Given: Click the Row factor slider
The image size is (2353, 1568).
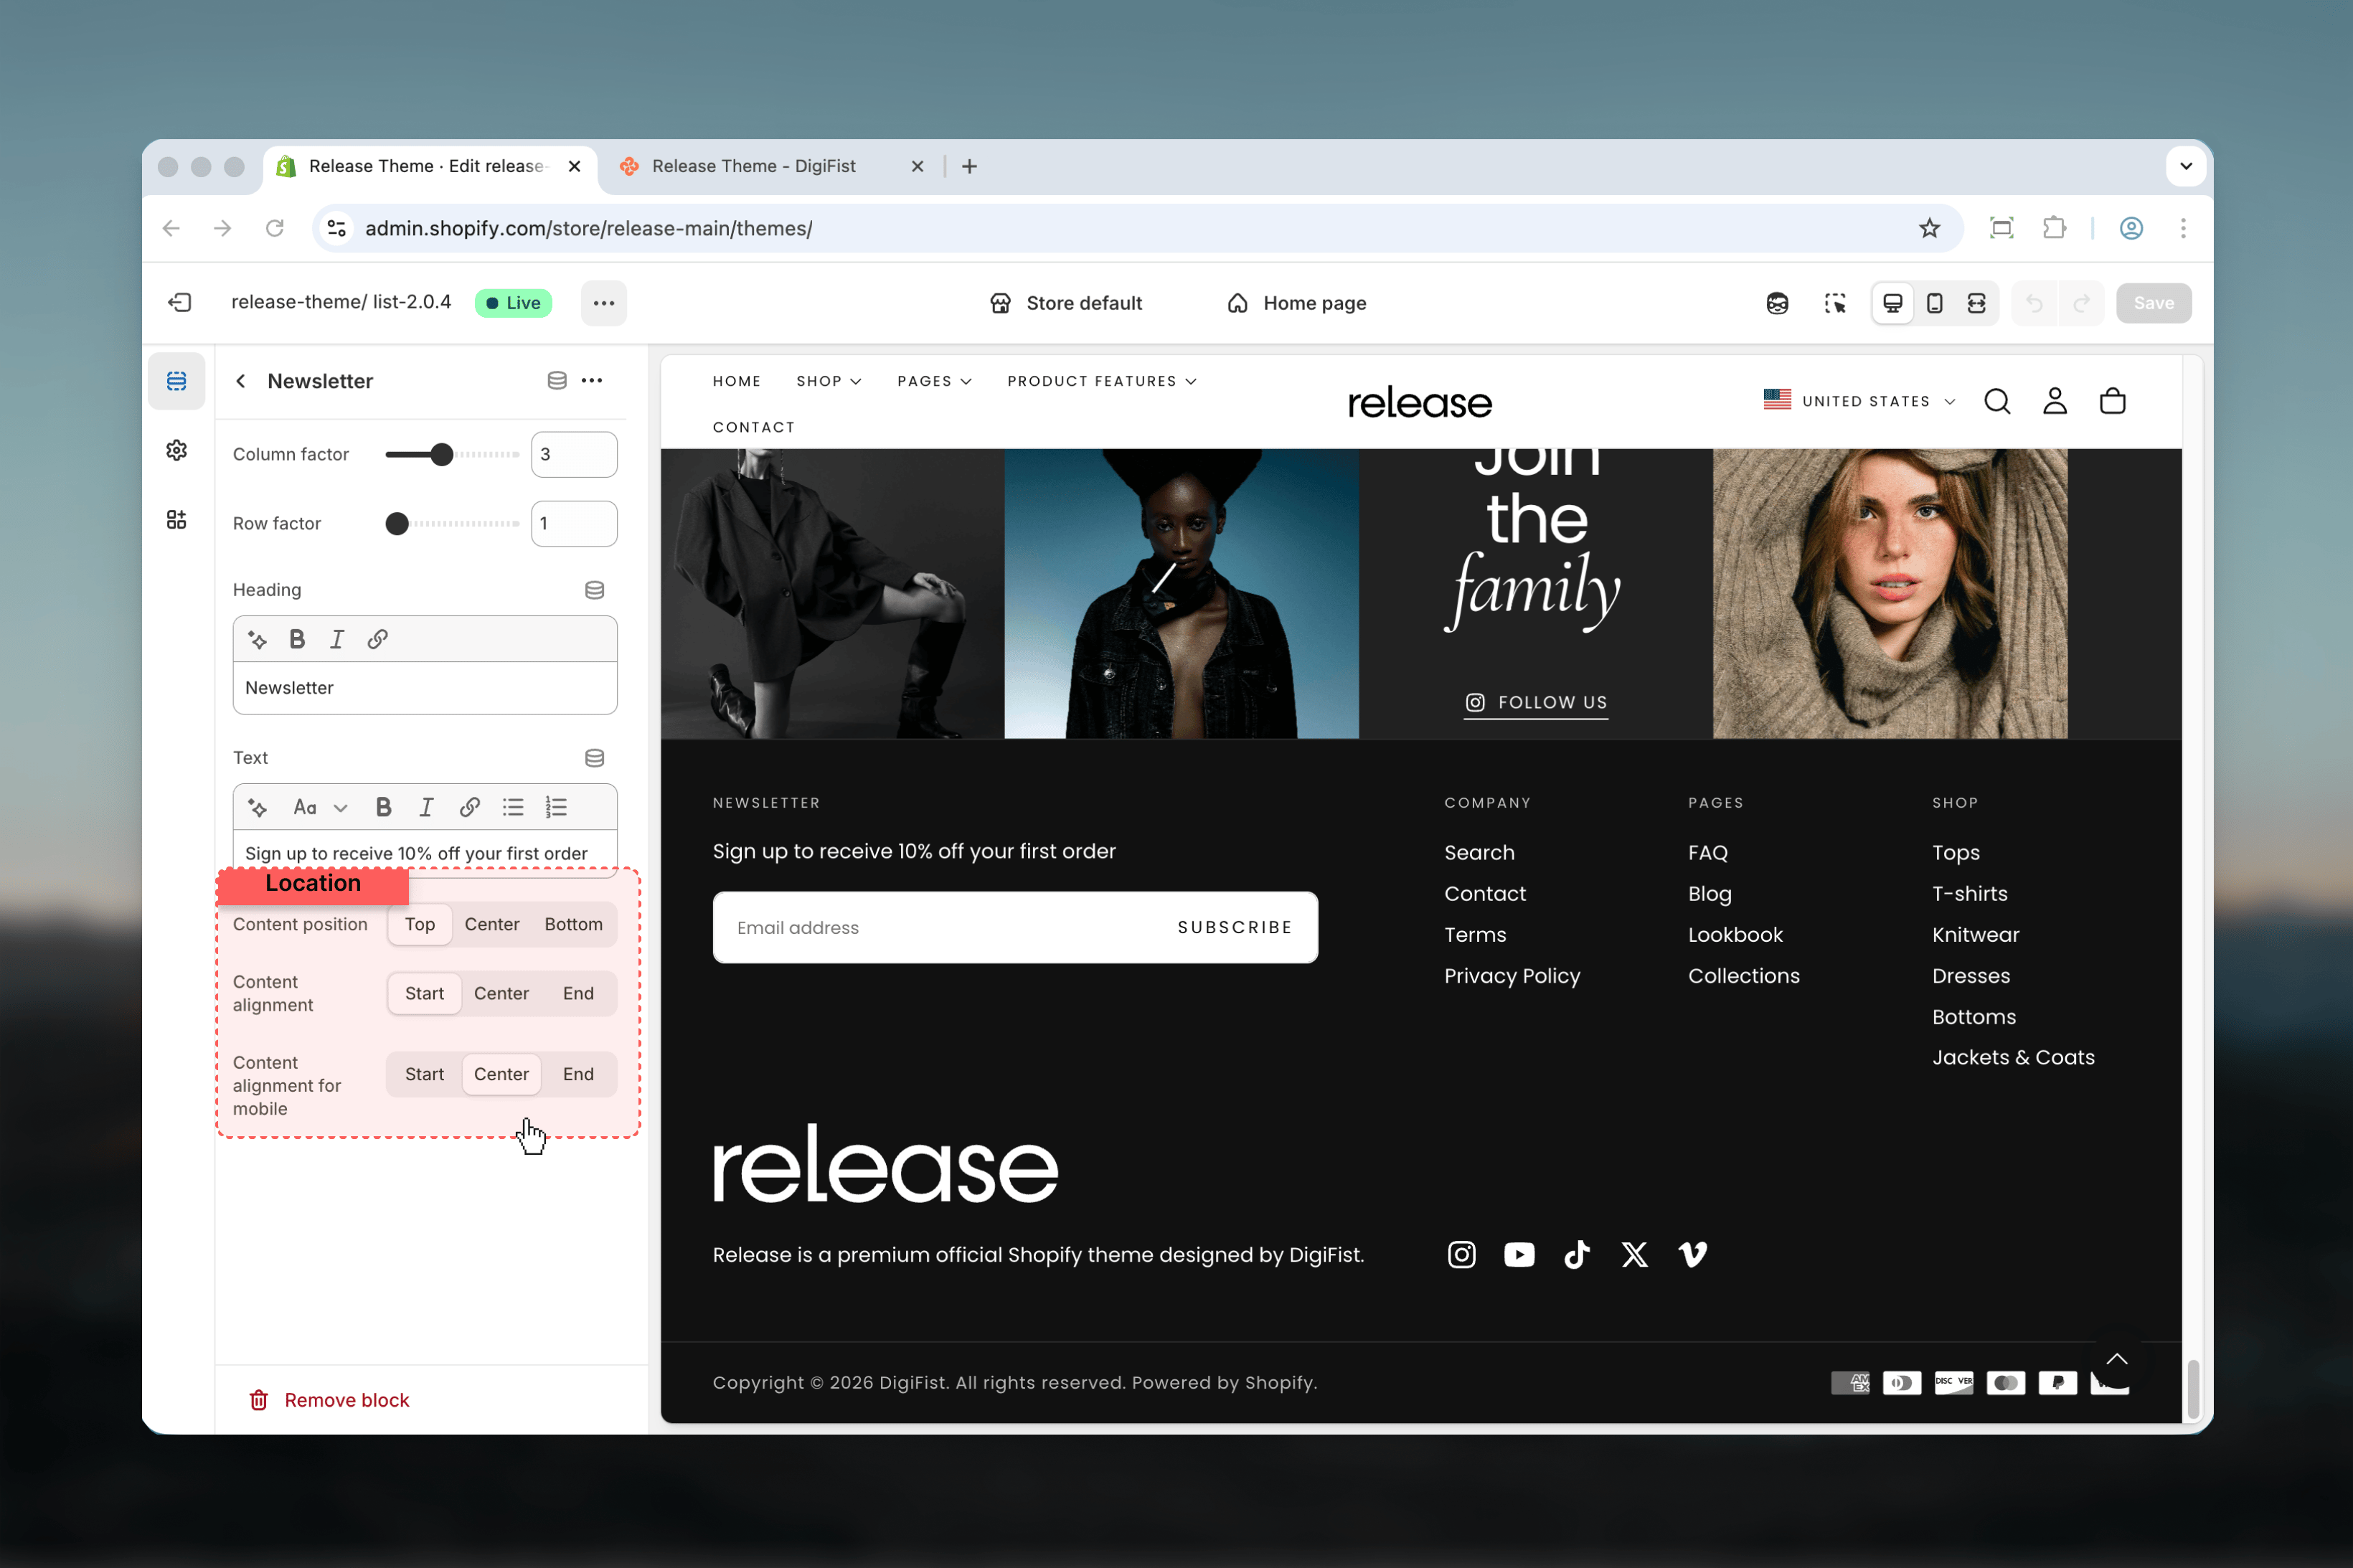Looking at the screenshot, I should (x=452, y=523).
